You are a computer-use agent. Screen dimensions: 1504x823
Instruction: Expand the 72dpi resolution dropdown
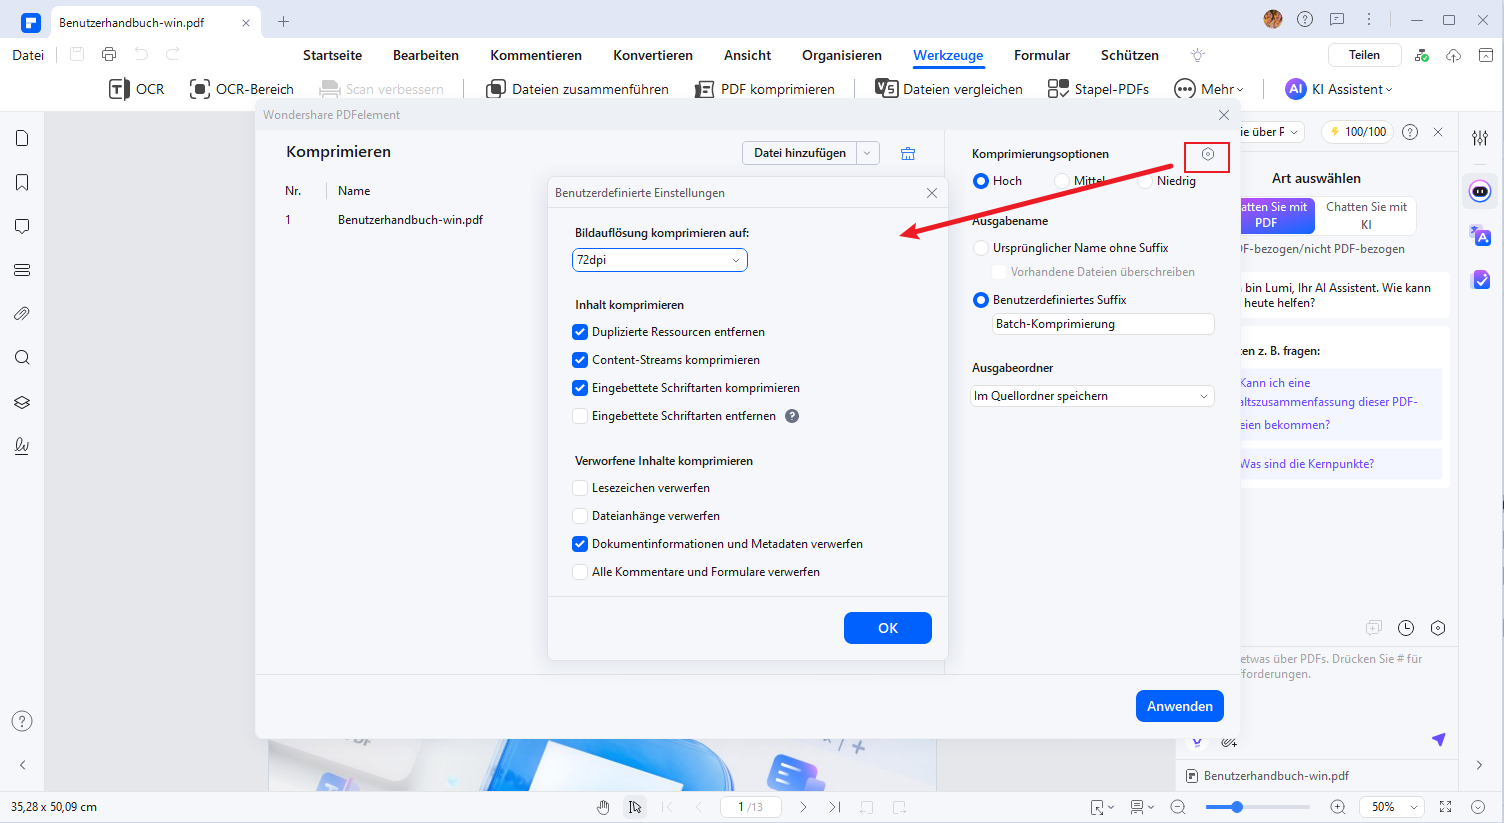coord(660,260)
